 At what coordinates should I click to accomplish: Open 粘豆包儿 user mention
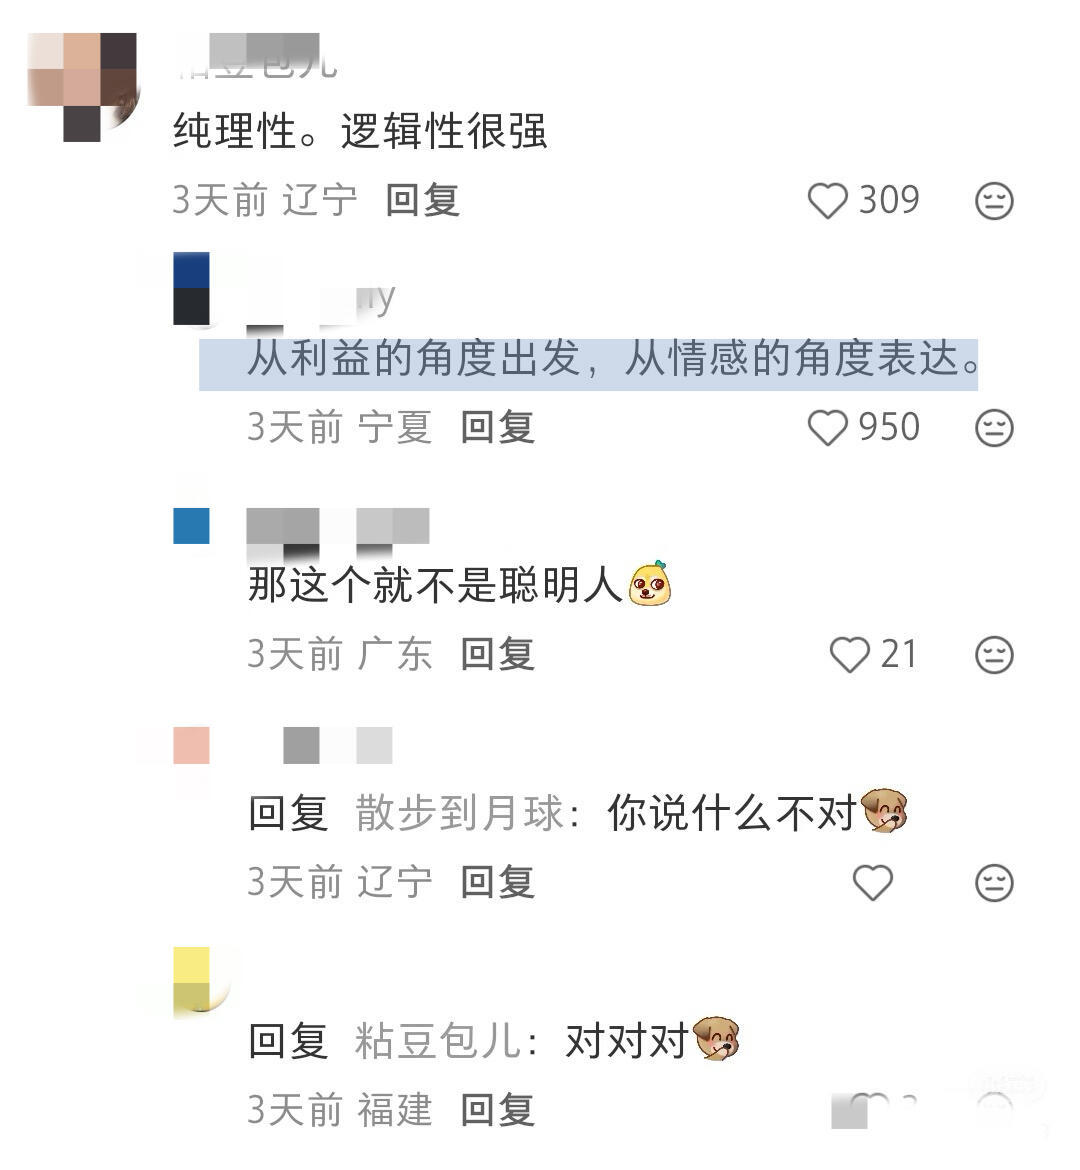pos(437,1040)
